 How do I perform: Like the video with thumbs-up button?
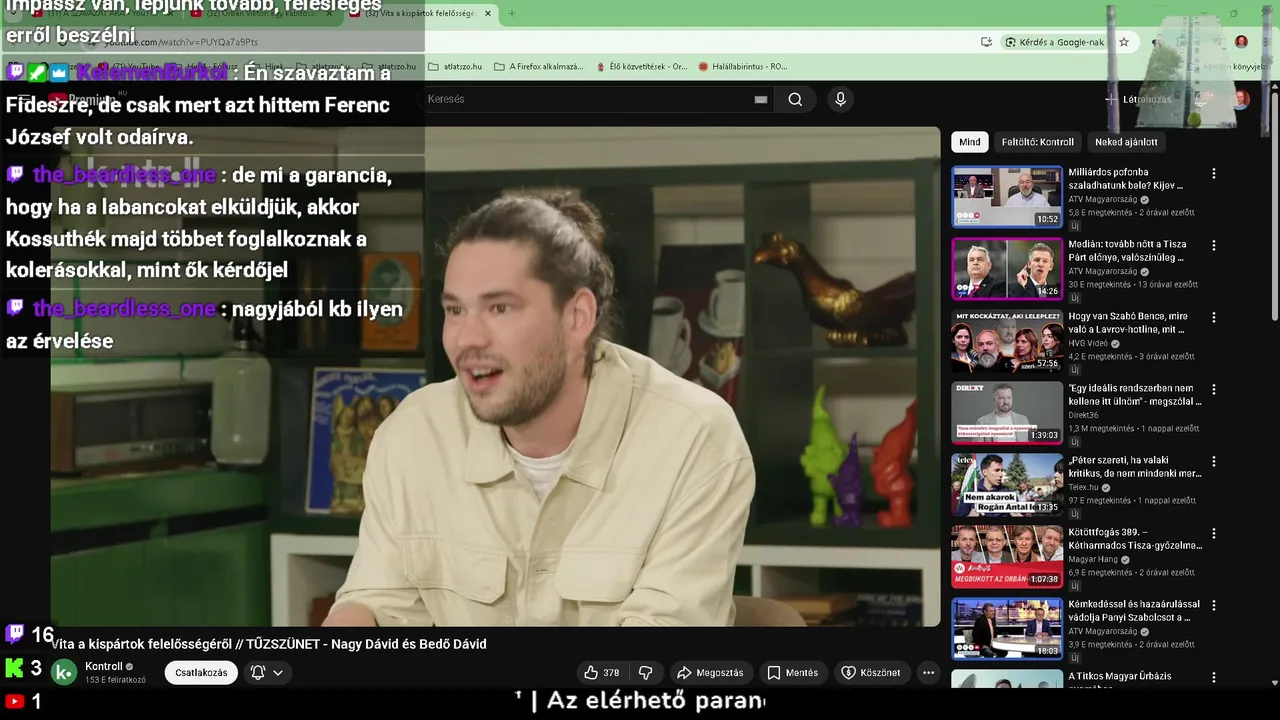[602, 673]
